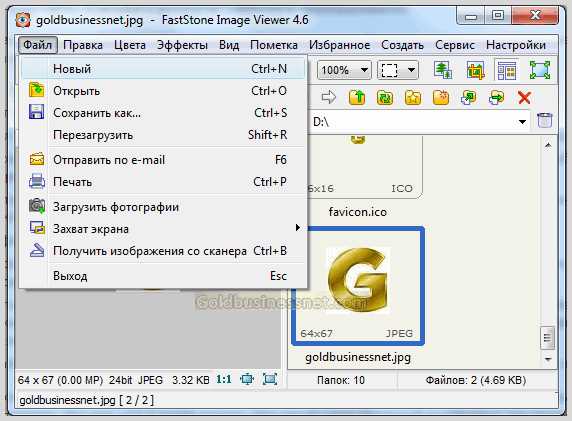Open the Вид menu
The height and width of the screenshot is (421, 572).
229,45
